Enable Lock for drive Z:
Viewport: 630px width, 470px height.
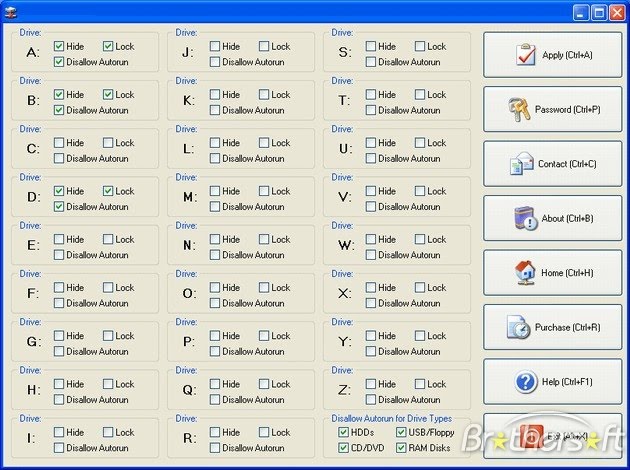pos(419,384)
